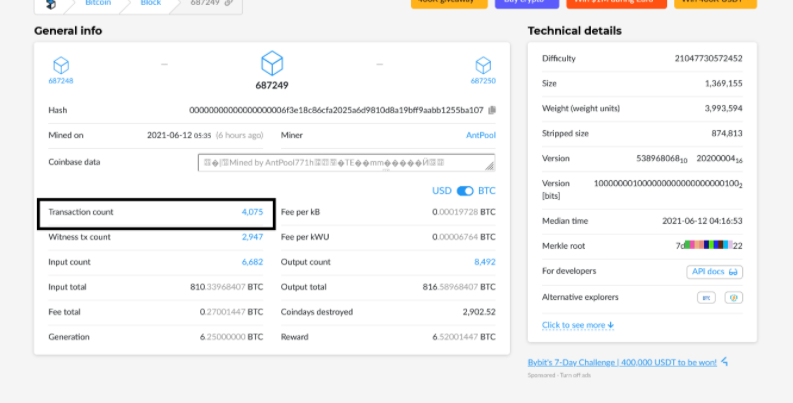The height and width of the screenshot is (403, 793).
Task: Open previous block cube icon above 687248
Action: coord(61,66)
